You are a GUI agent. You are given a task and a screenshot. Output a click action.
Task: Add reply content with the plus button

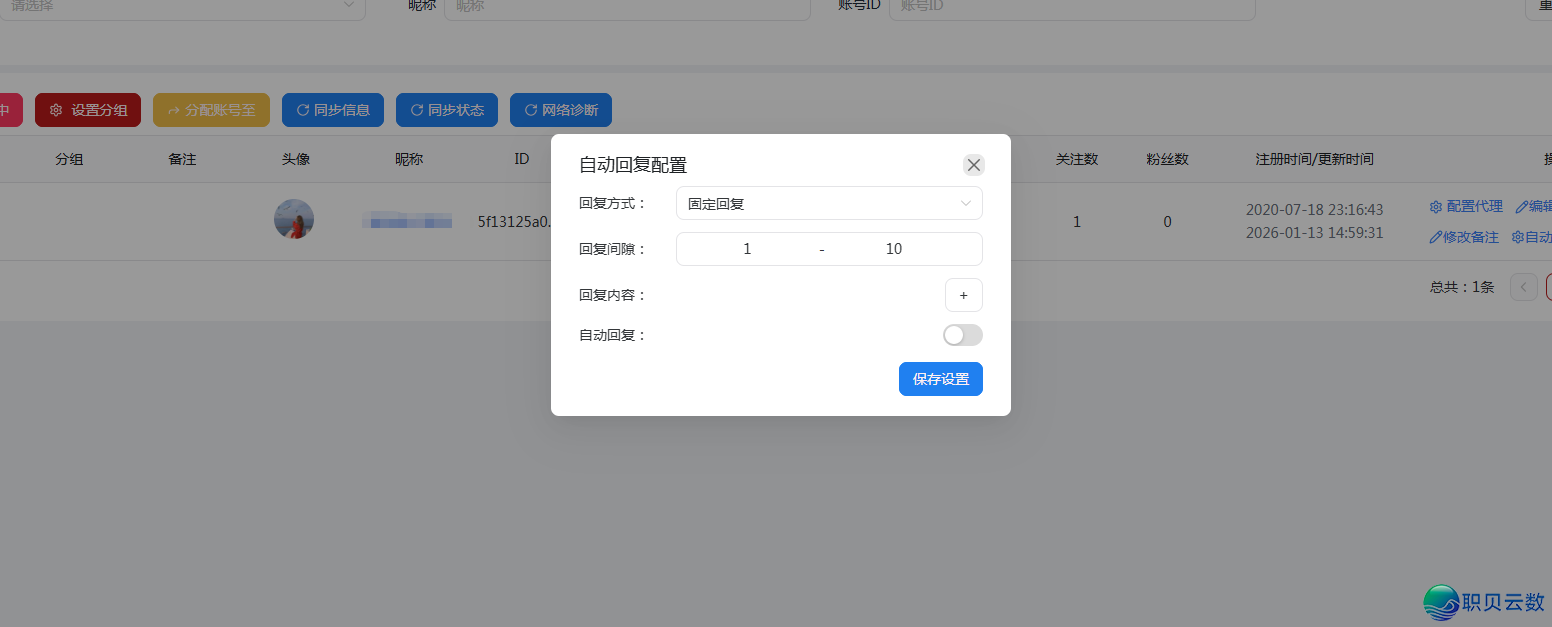(963, 295)
